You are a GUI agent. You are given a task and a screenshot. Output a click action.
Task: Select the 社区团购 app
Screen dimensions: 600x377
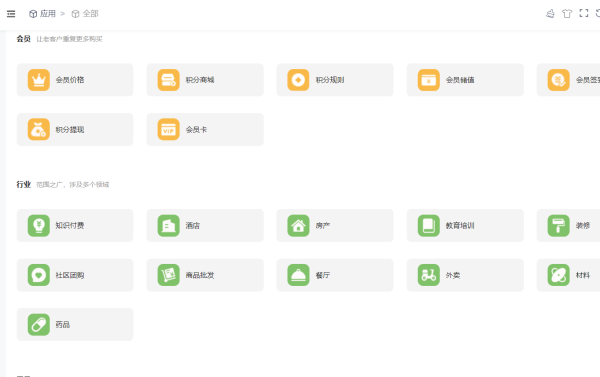tap(75, 275)
